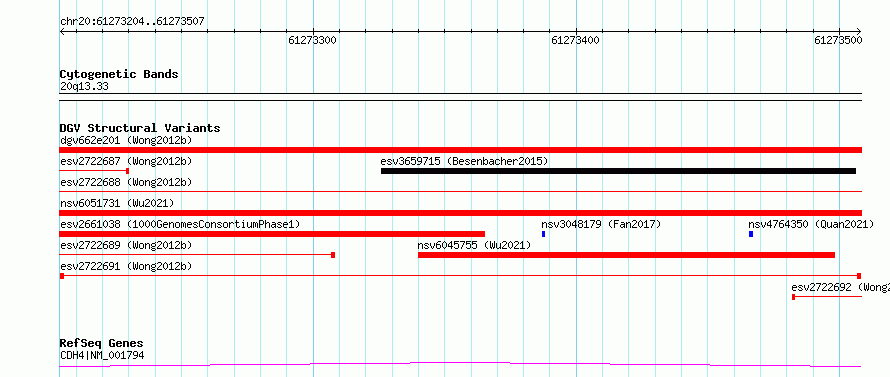Click the esv2722691 right end block

[x=859, y=276]
